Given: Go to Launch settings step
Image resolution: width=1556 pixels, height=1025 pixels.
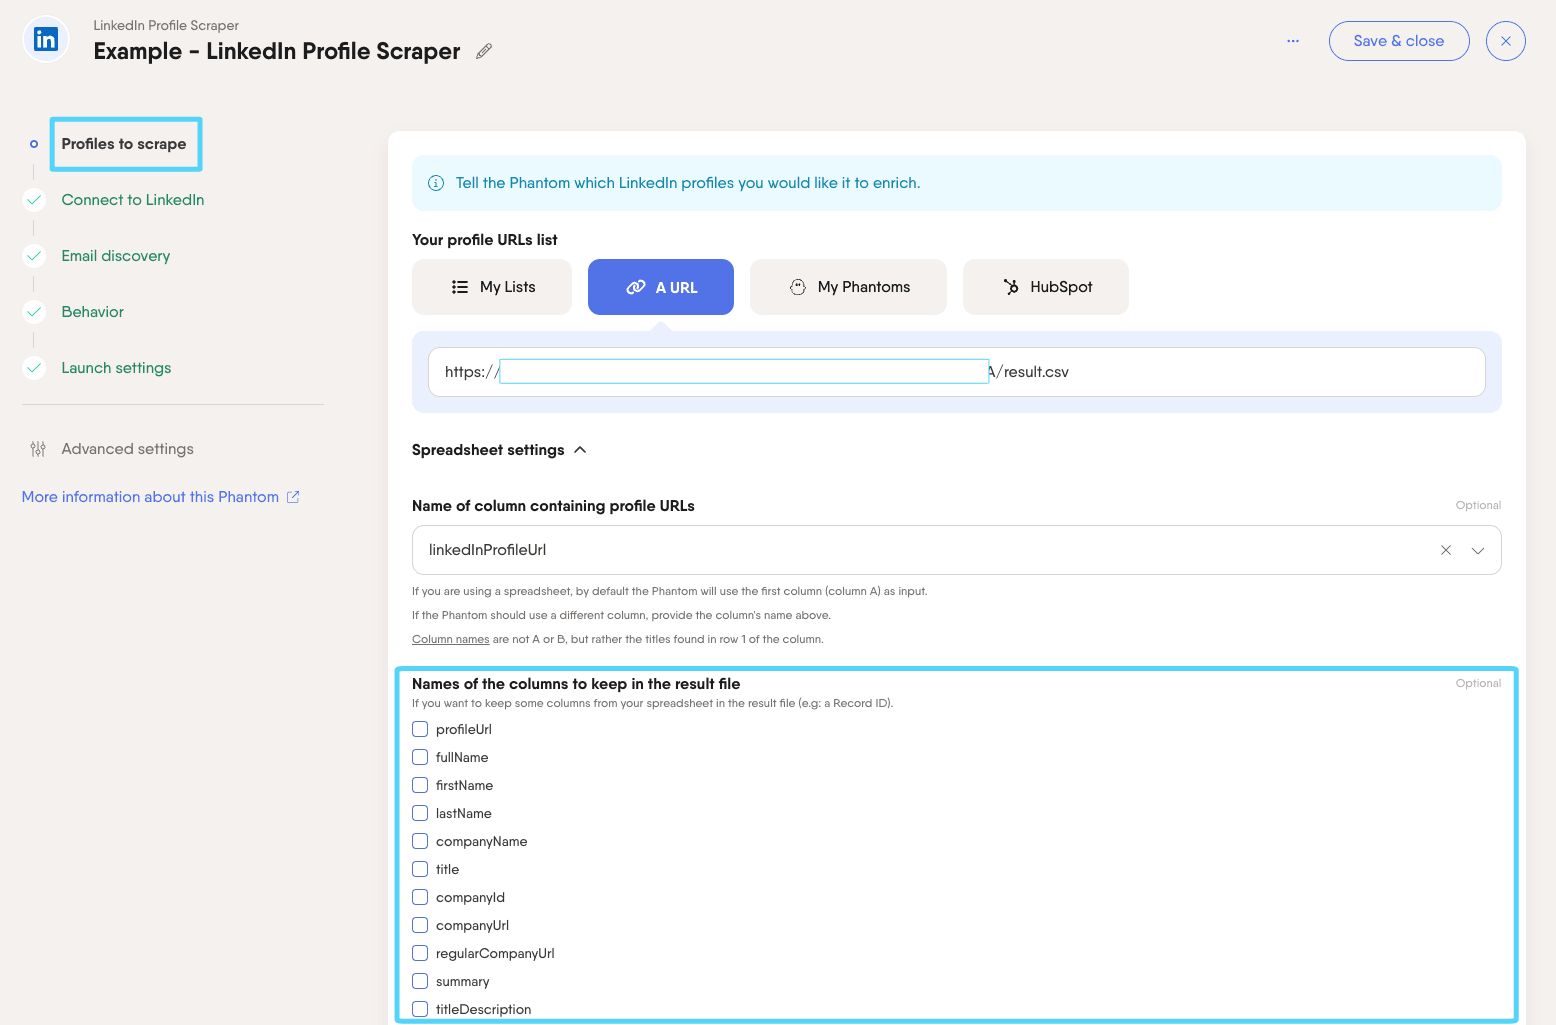Looking at the screenshot, I should click(x=116, y=368).
